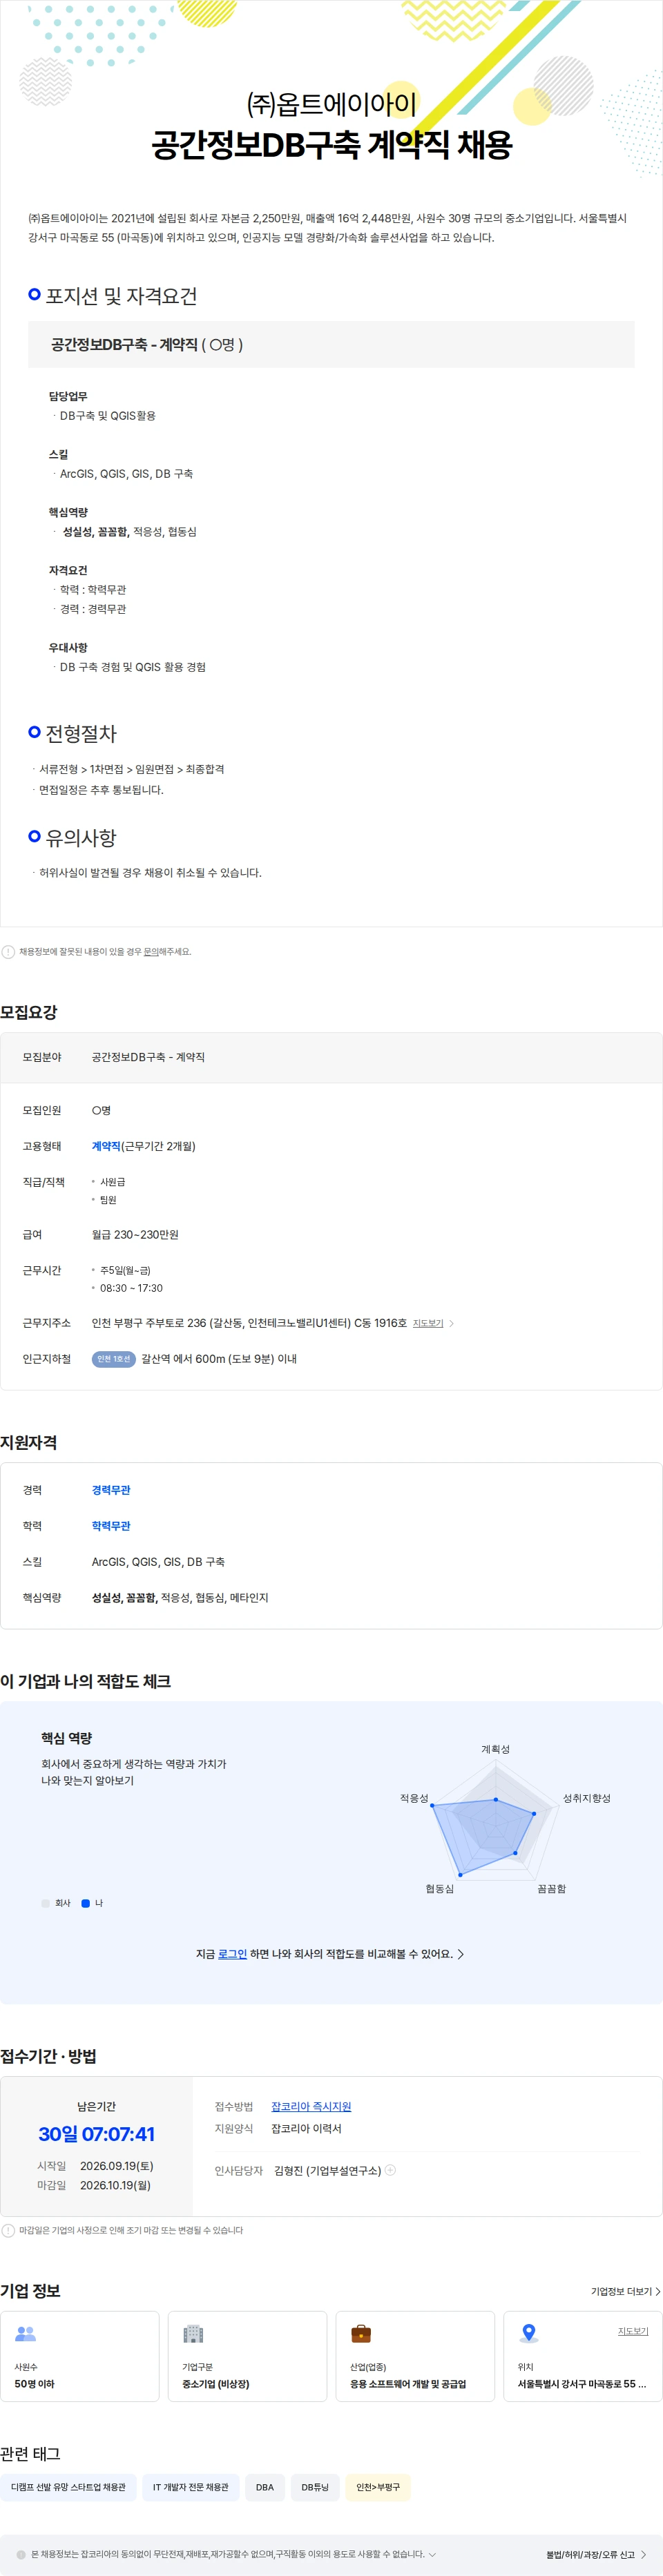
Task: Expand the copyright notice chevron in footer
Action: [432, 2554]
